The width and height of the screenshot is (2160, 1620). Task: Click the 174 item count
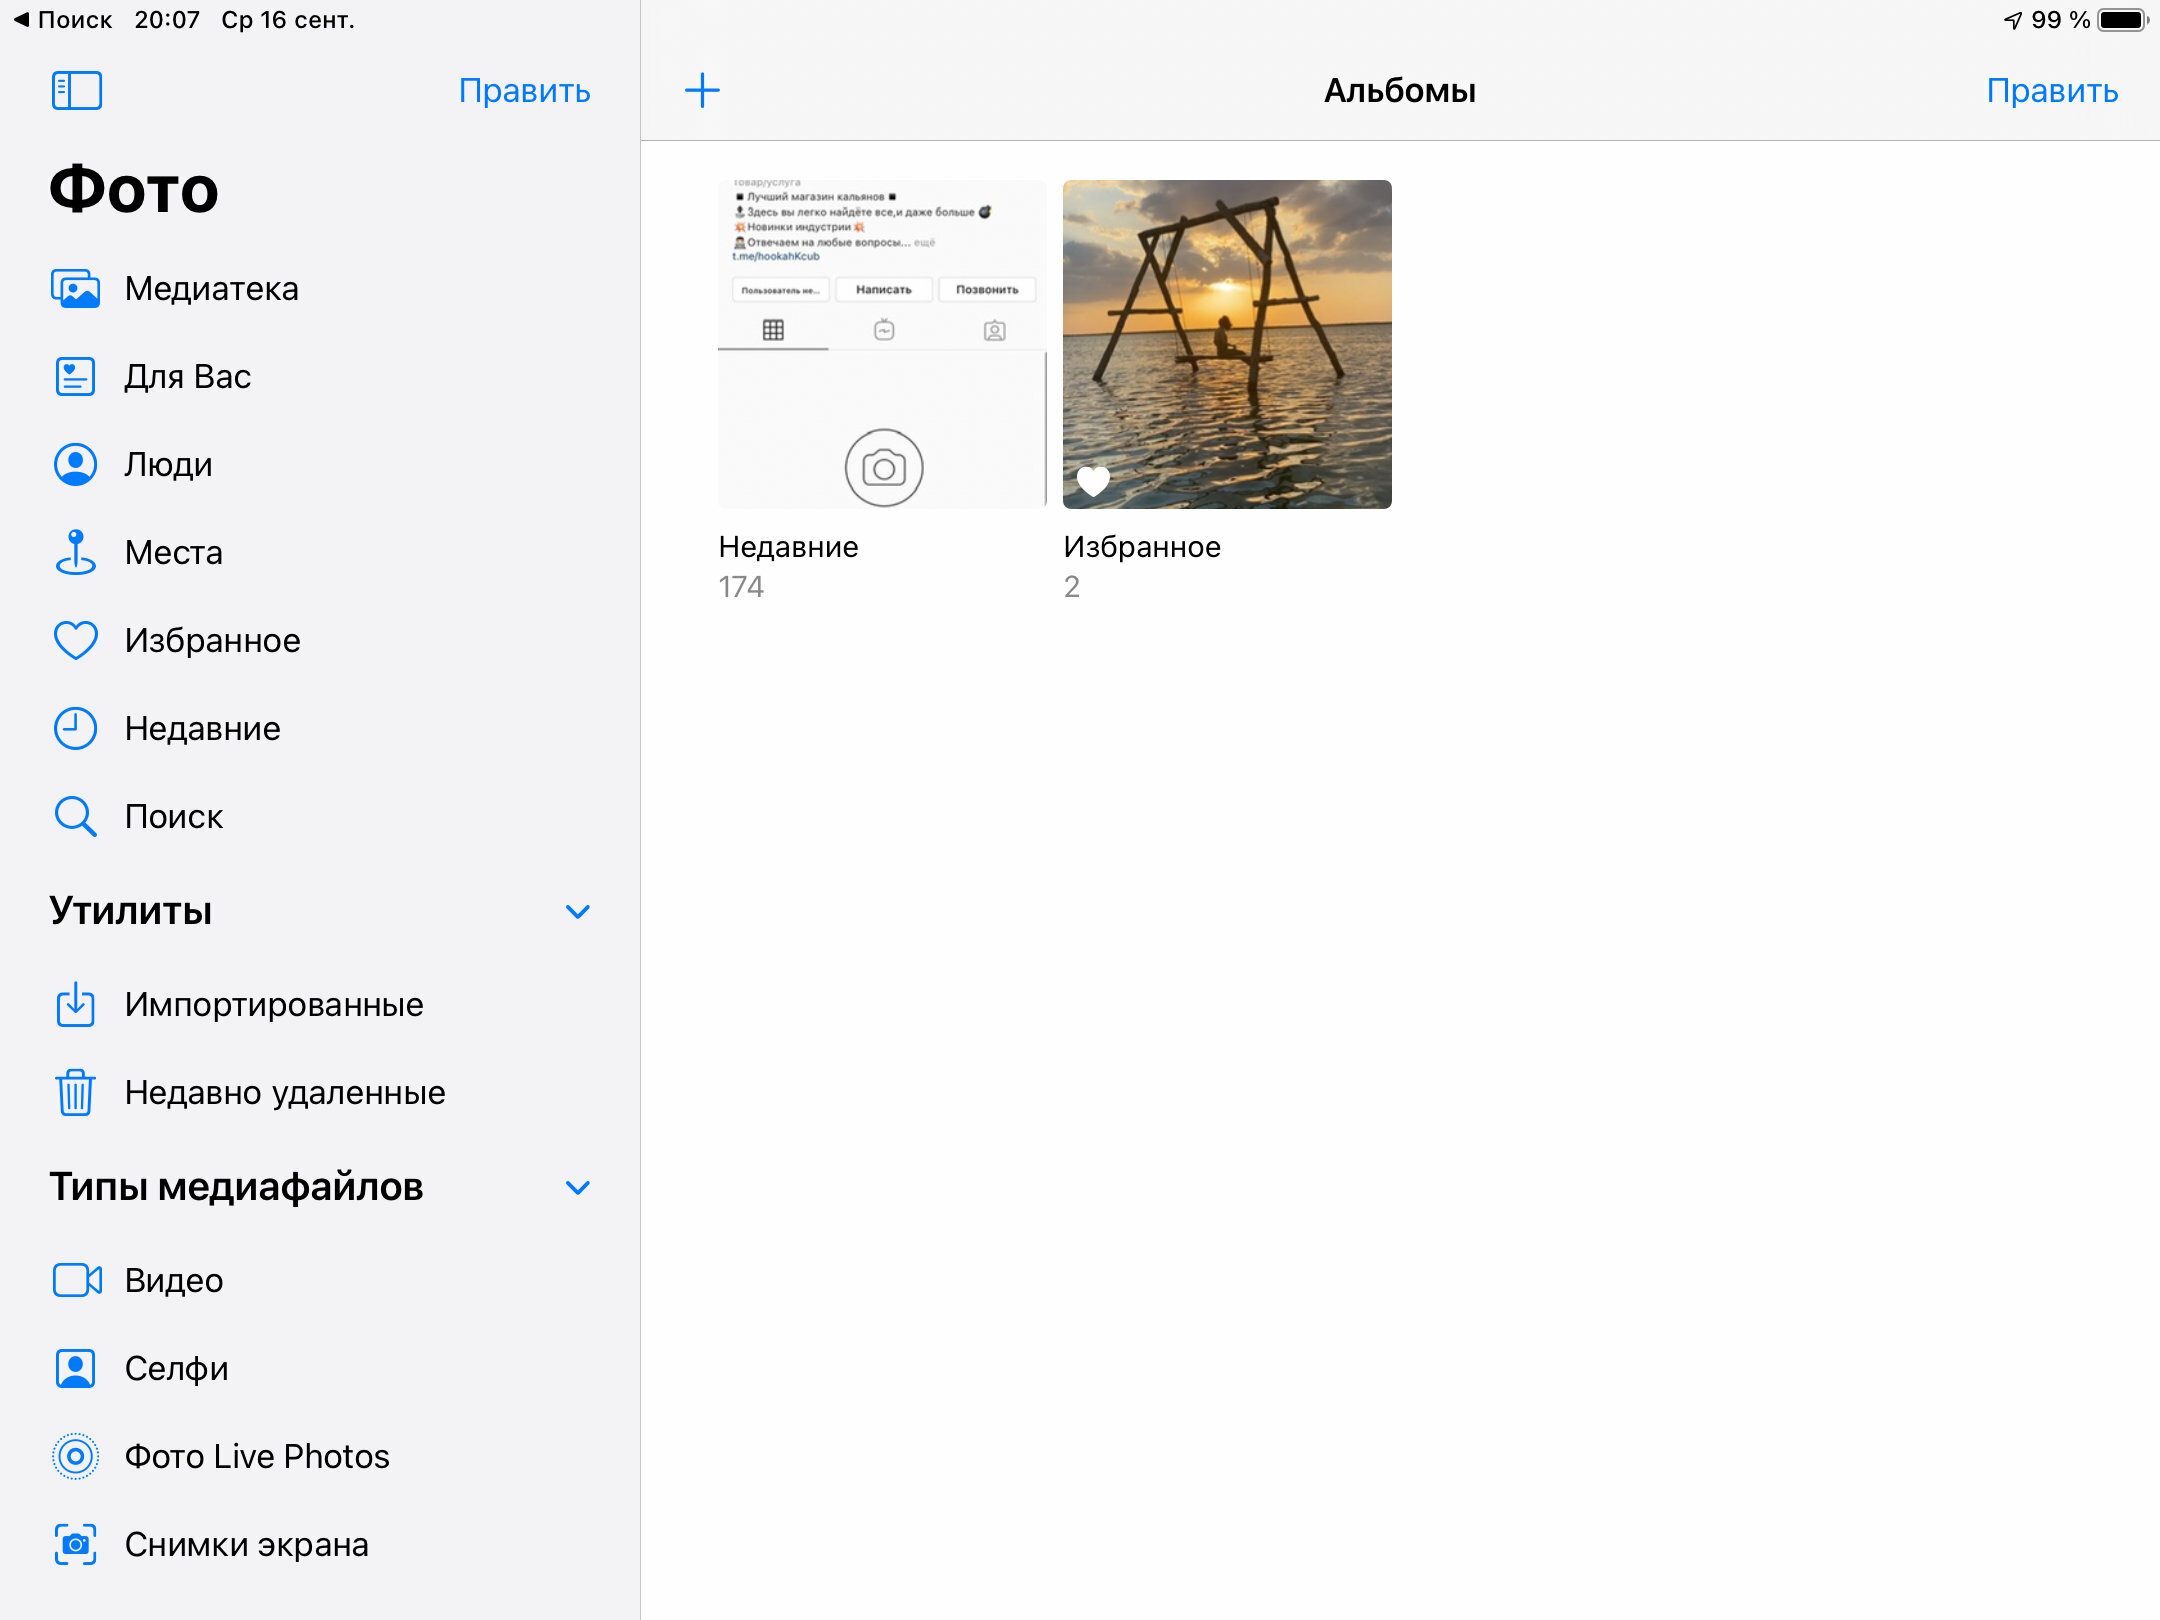coord(741,587)
